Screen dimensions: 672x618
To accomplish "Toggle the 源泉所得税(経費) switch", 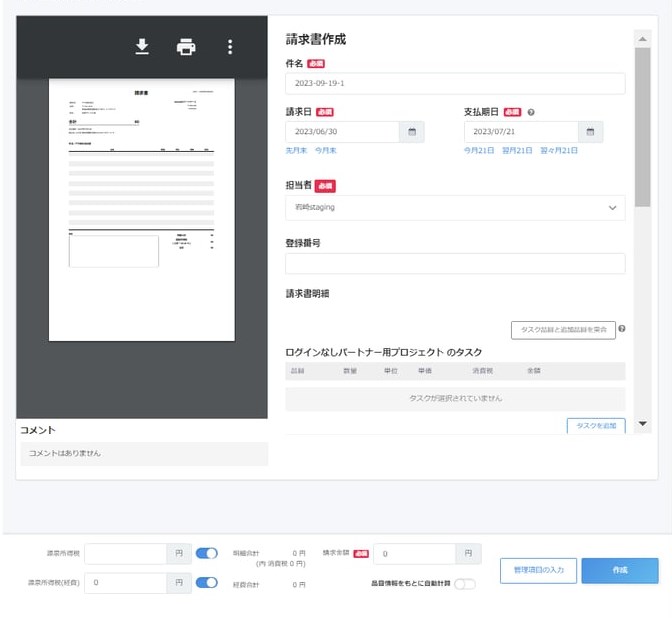I will coord(207,582).
